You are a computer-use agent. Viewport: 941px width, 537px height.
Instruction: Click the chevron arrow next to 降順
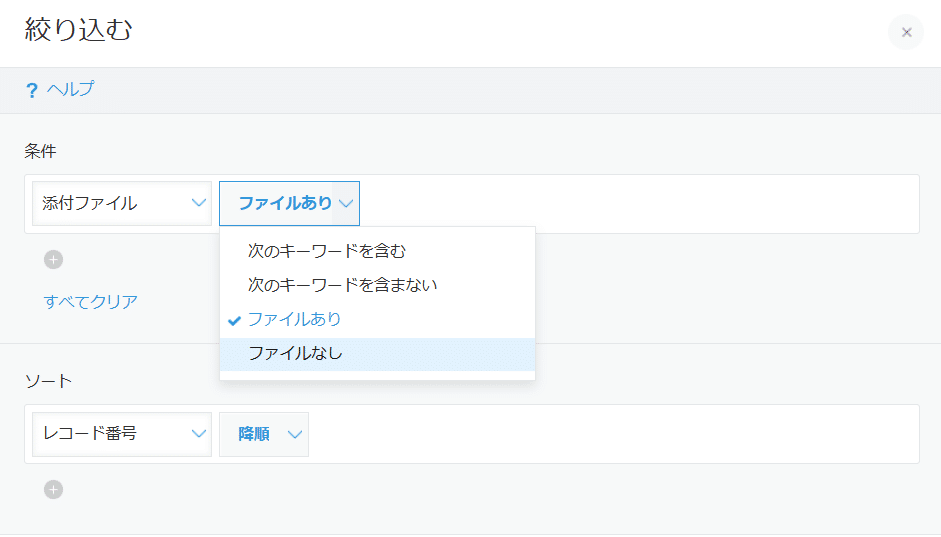(294, 434)
